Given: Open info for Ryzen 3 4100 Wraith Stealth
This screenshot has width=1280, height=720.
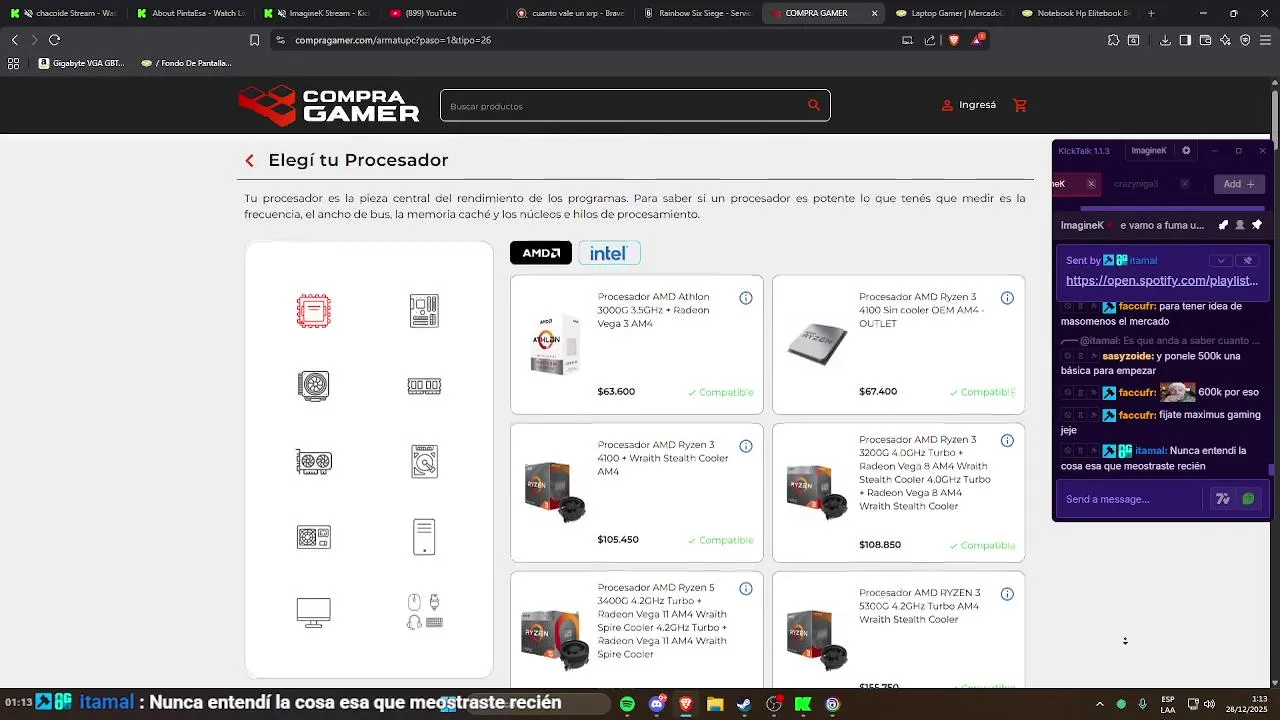Looking at the screenshot, I should [745, 446].
